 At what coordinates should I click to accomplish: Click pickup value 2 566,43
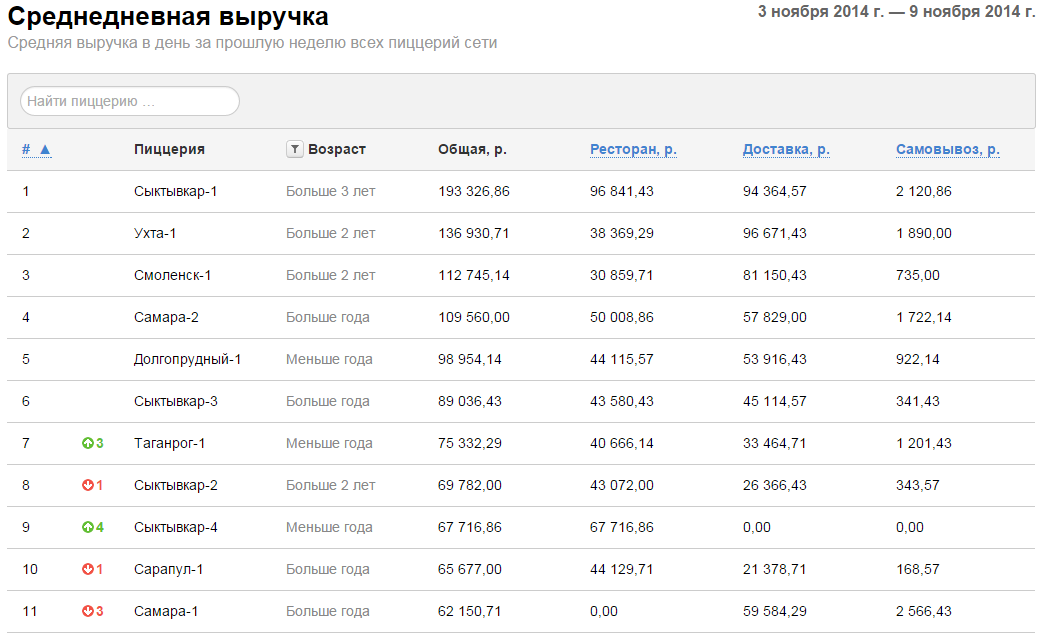coord(923,611)
